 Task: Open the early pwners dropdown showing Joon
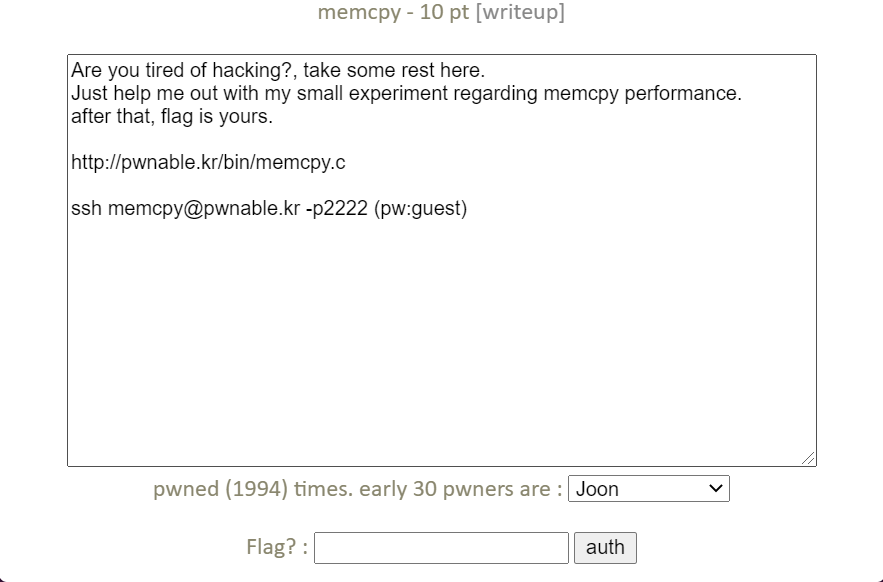pyautogui.click(x=649, y=488)
